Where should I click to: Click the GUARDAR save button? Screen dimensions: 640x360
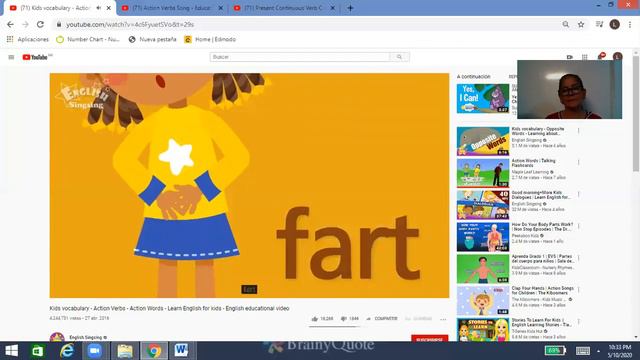419,319
